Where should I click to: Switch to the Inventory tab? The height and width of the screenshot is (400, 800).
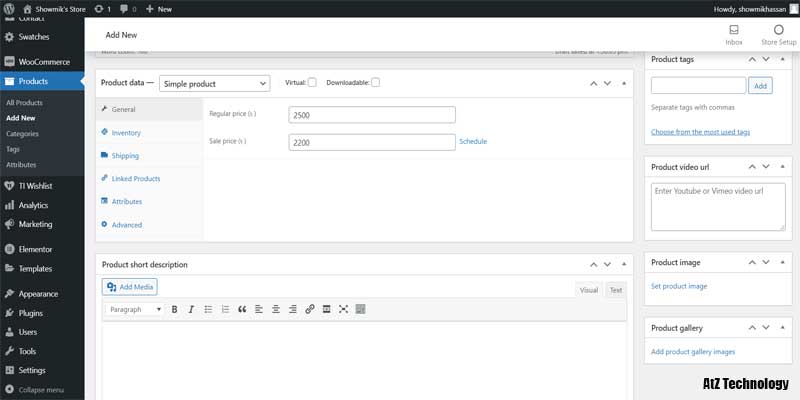tap(126, 132)
